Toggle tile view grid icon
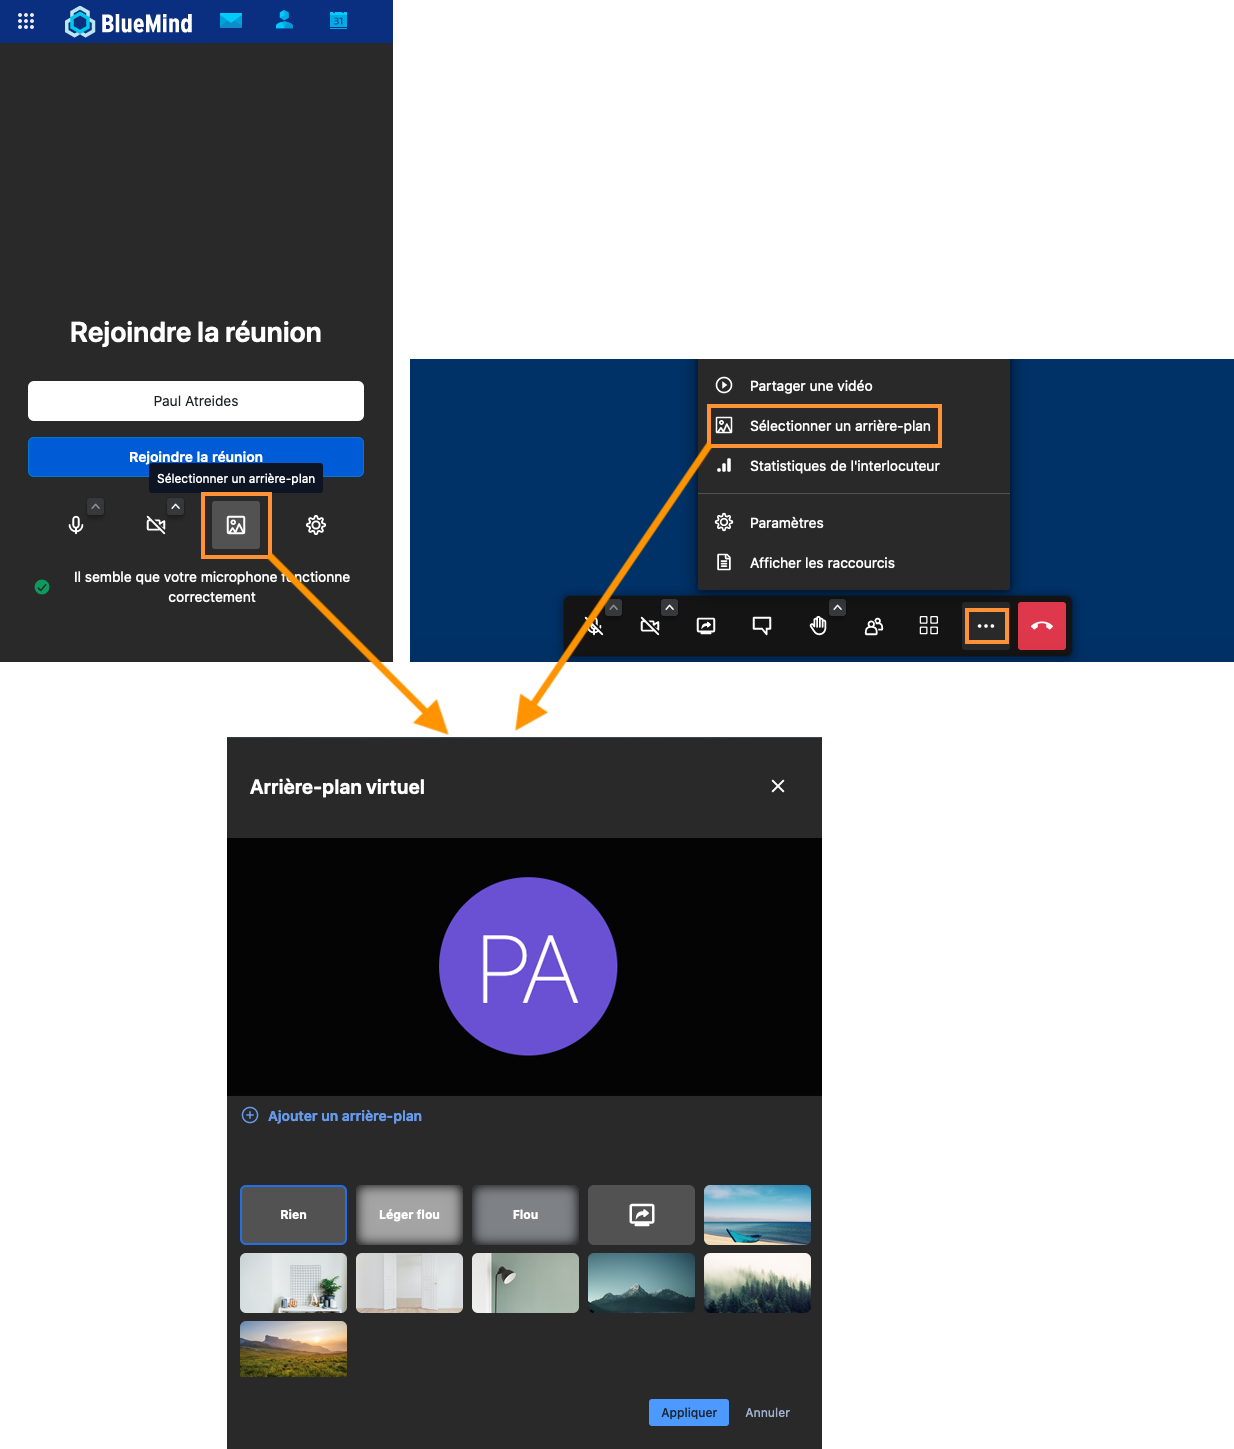 point(929,626)
